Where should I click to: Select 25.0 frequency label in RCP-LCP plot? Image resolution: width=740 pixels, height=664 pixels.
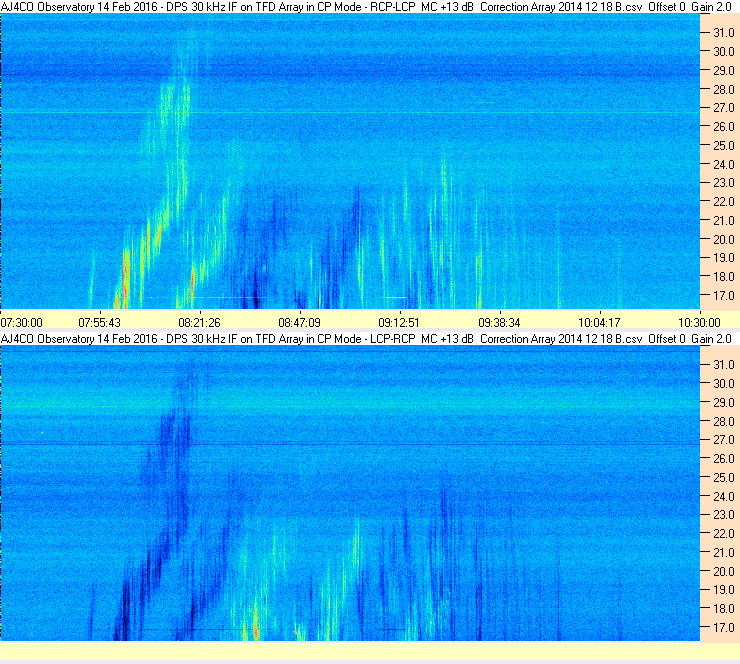(x=724, y=146)
